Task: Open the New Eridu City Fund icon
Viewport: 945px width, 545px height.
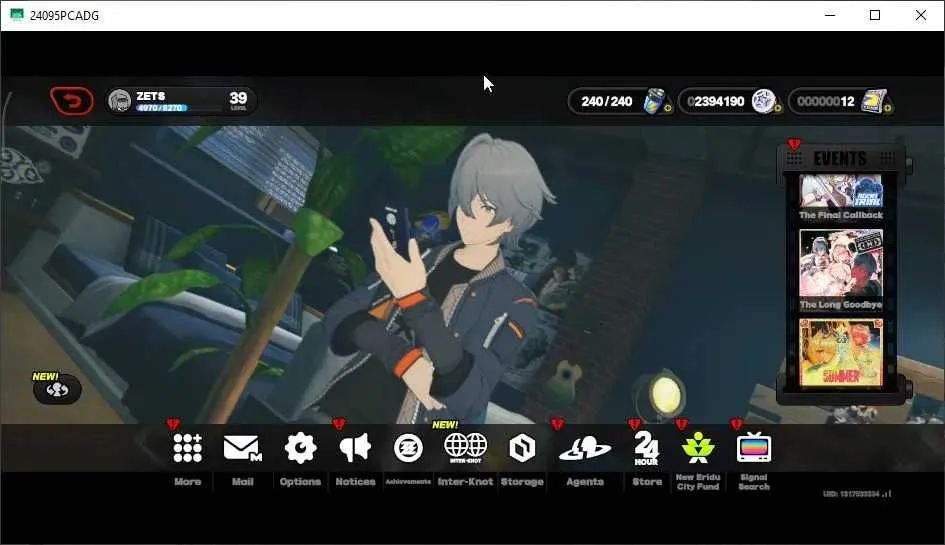Action: (x=698, y=447)
